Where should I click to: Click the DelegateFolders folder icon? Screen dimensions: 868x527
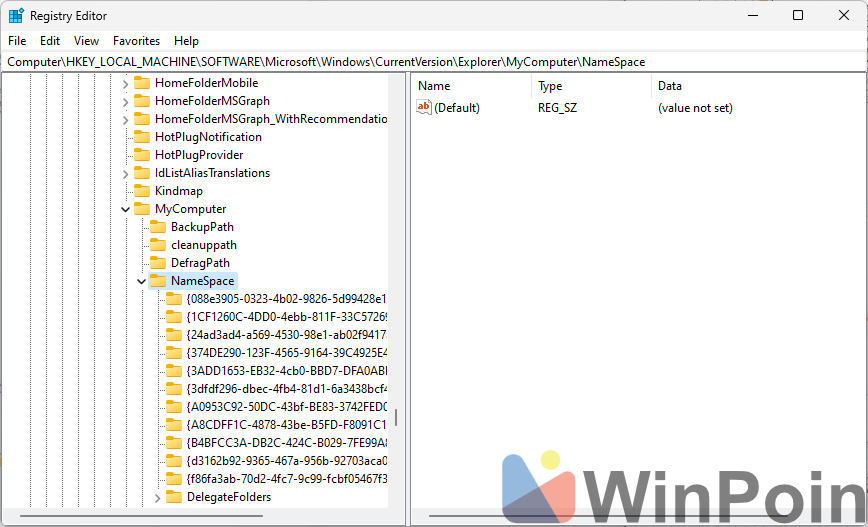(174, 497)
